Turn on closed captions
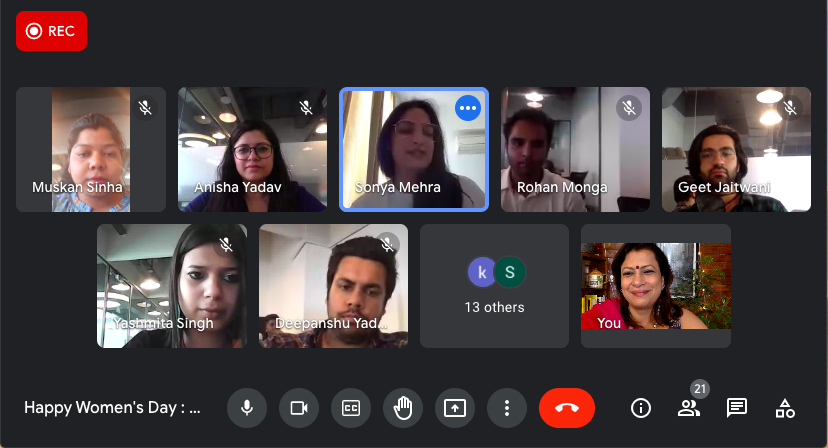This screenshot has width=828, height=448. coord(351,408)
